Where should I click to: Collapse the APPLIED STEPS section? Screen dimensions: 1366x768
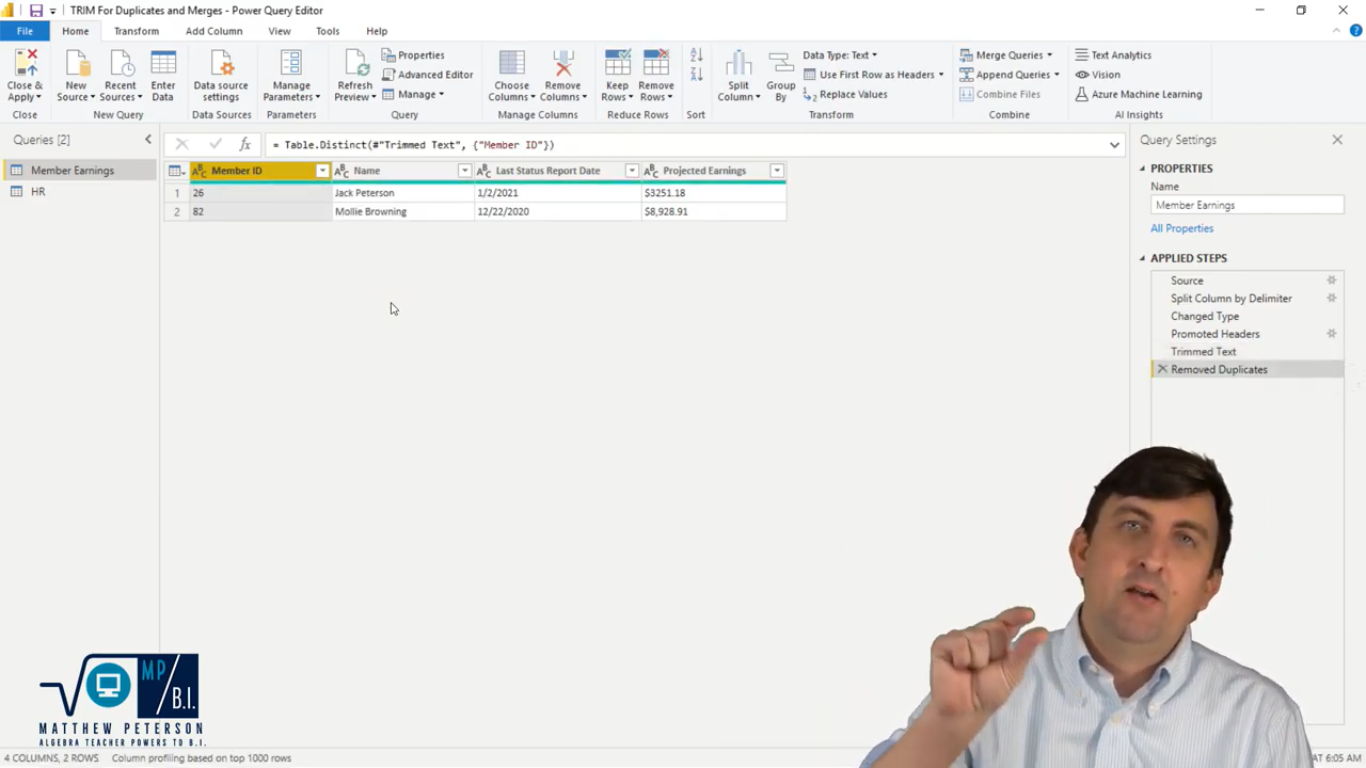pyautogui.click(x=1143, y=258)
